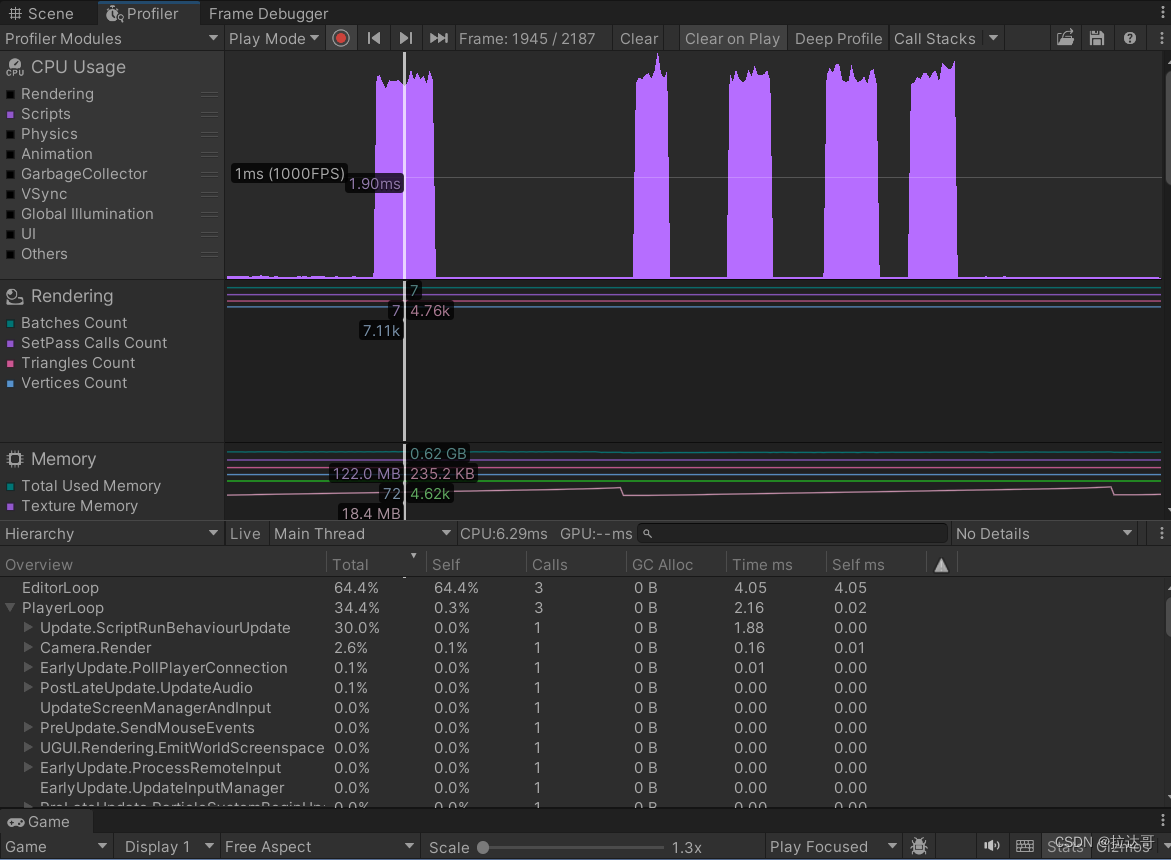Expand the Camera.Render row
The image size is (1171, 860).
click(x=28, y=647)
